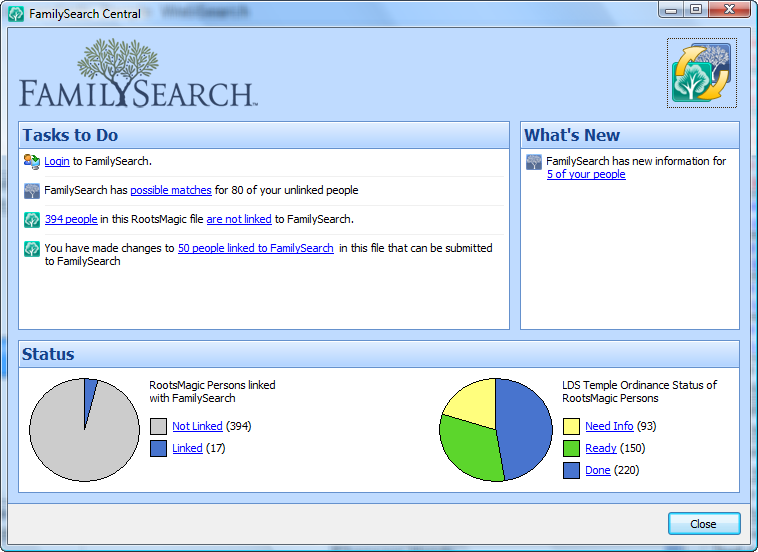Open 50 people linked to FamilySearch link

pyautogui.click(x=256, y=248)
